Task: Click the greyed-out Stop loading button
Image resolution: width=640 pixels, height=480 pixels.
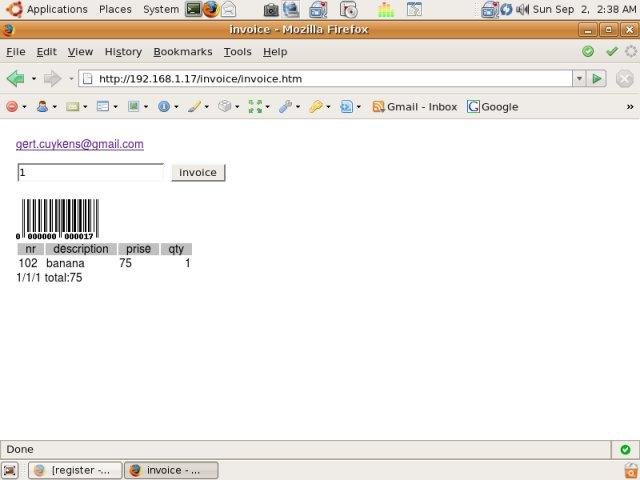Action: pyautogui.click(x=624, y=78)
